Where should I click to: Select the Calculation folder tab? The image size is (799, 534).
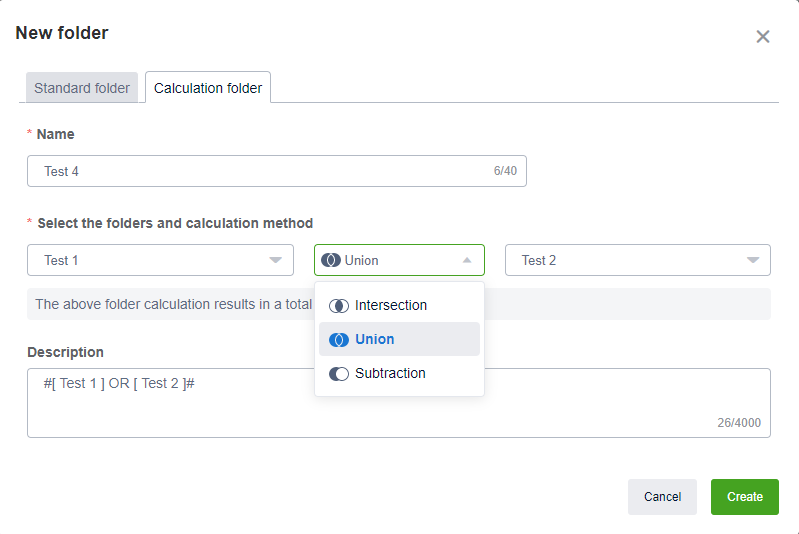click(x=208, y=88)
